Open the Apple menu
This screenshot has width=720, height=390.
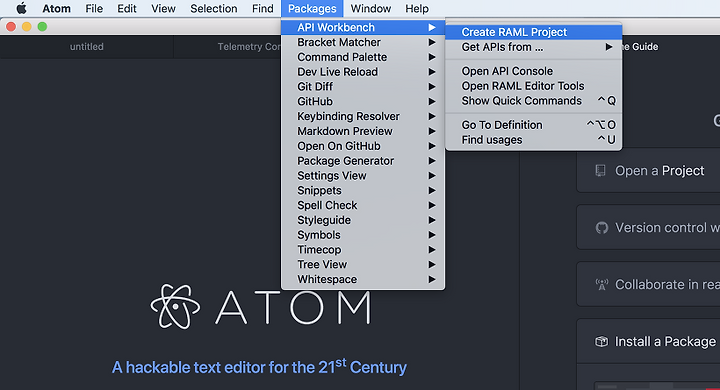pyautogui.click(x=21, y=8)
